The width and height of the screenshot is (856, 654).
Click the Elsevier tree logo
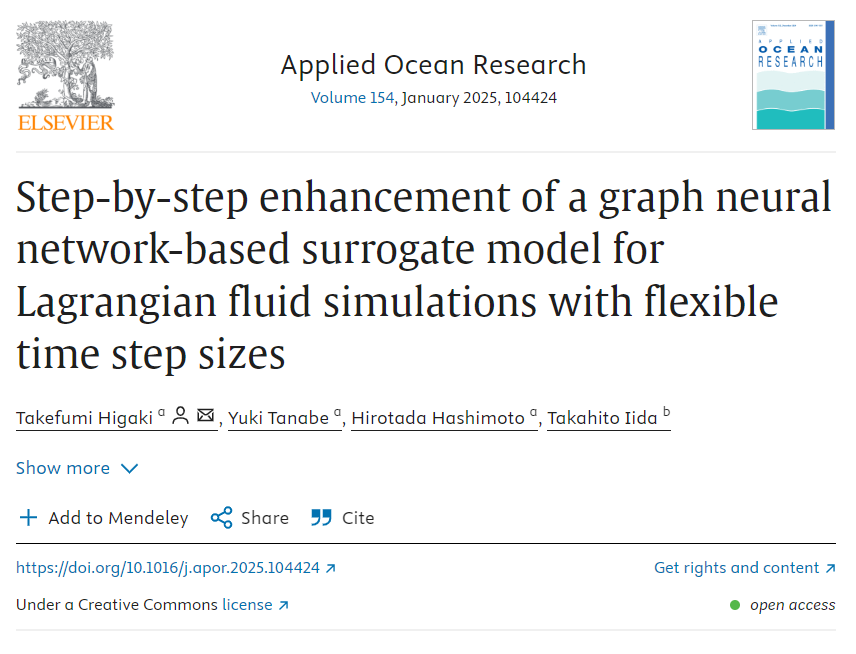(x=66, y=65)
